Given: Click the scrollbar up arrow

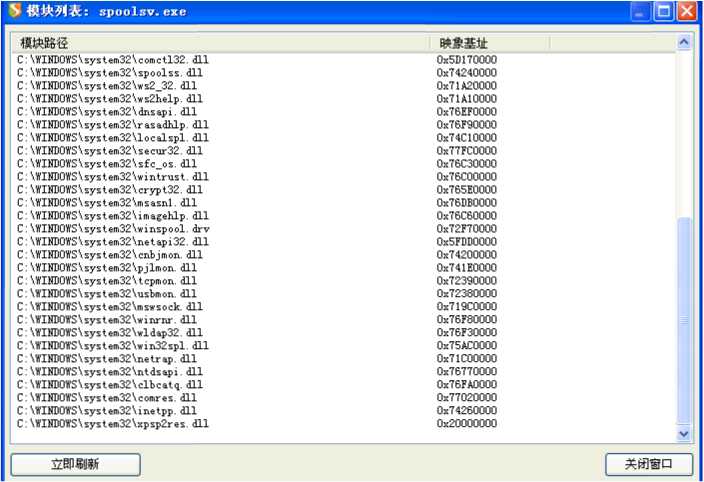Looking at the screenshot, I should pos(684,43).
